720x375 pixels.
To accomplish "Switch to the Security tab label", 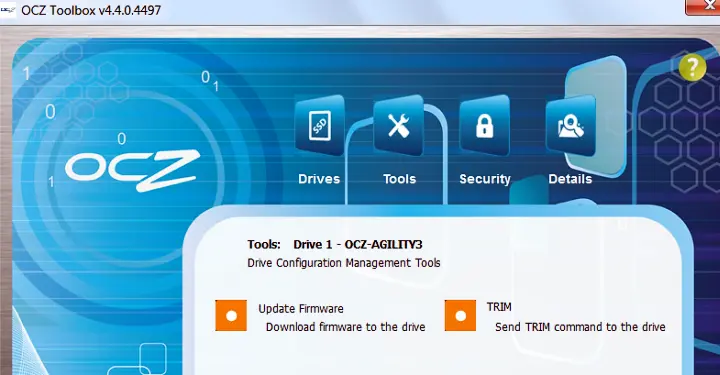I will tap(485, 179).
